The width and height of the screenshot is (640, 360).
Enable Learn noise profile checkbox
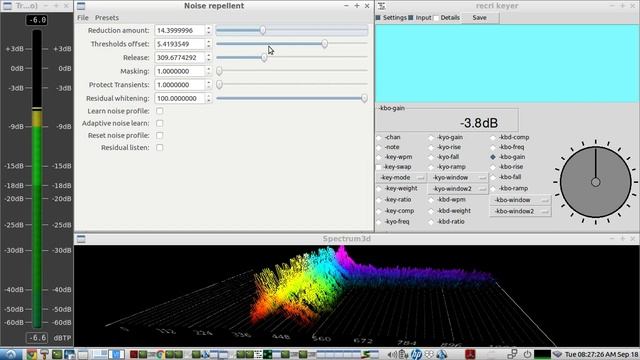tap(160, 111)
